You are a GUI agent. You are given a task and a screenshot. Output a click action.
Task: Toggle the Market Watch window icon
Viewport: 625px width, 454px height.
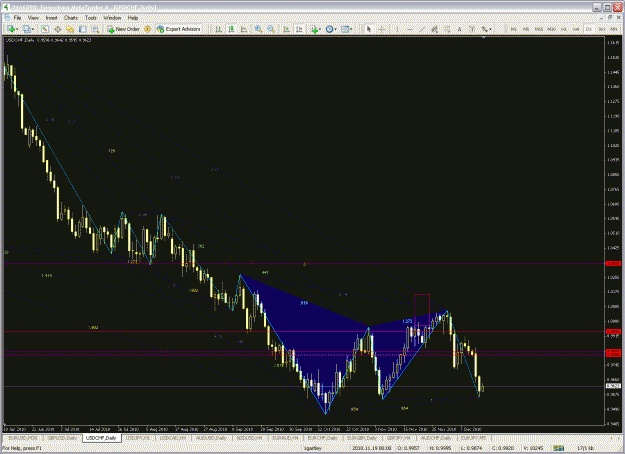click(45, 29)
